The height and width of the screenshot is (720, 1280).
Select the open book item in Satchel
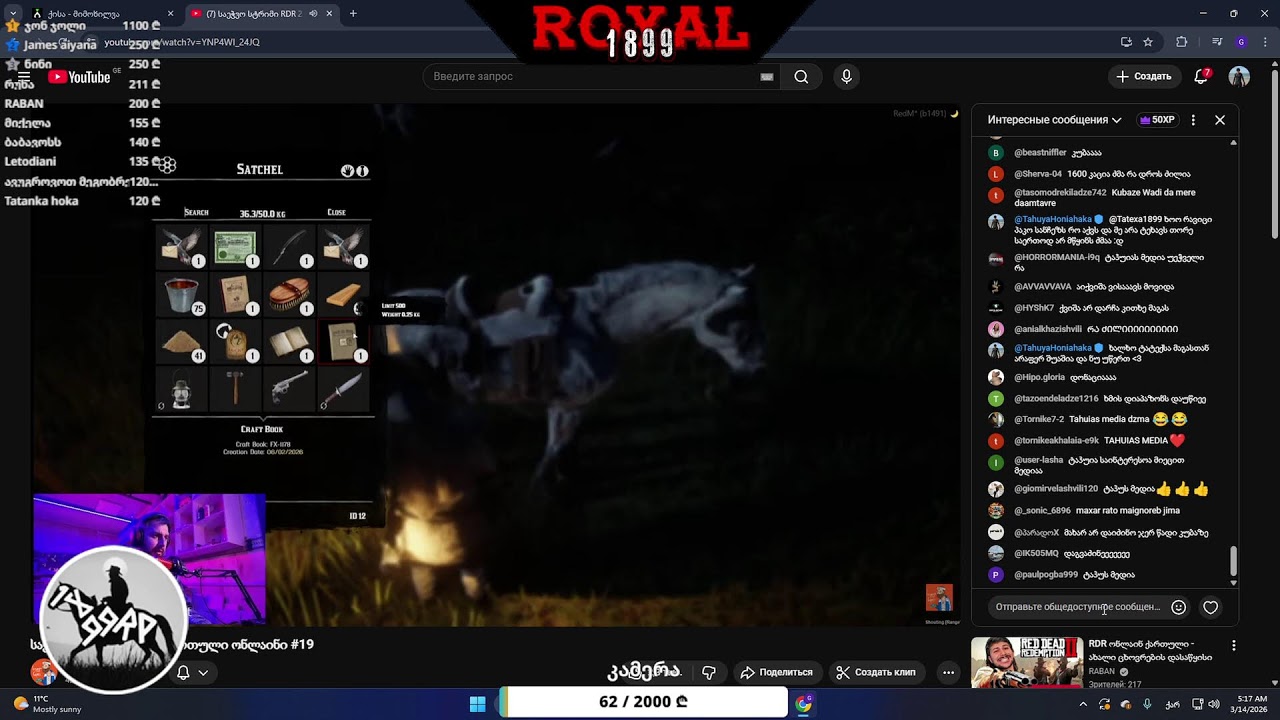(289, 342)
